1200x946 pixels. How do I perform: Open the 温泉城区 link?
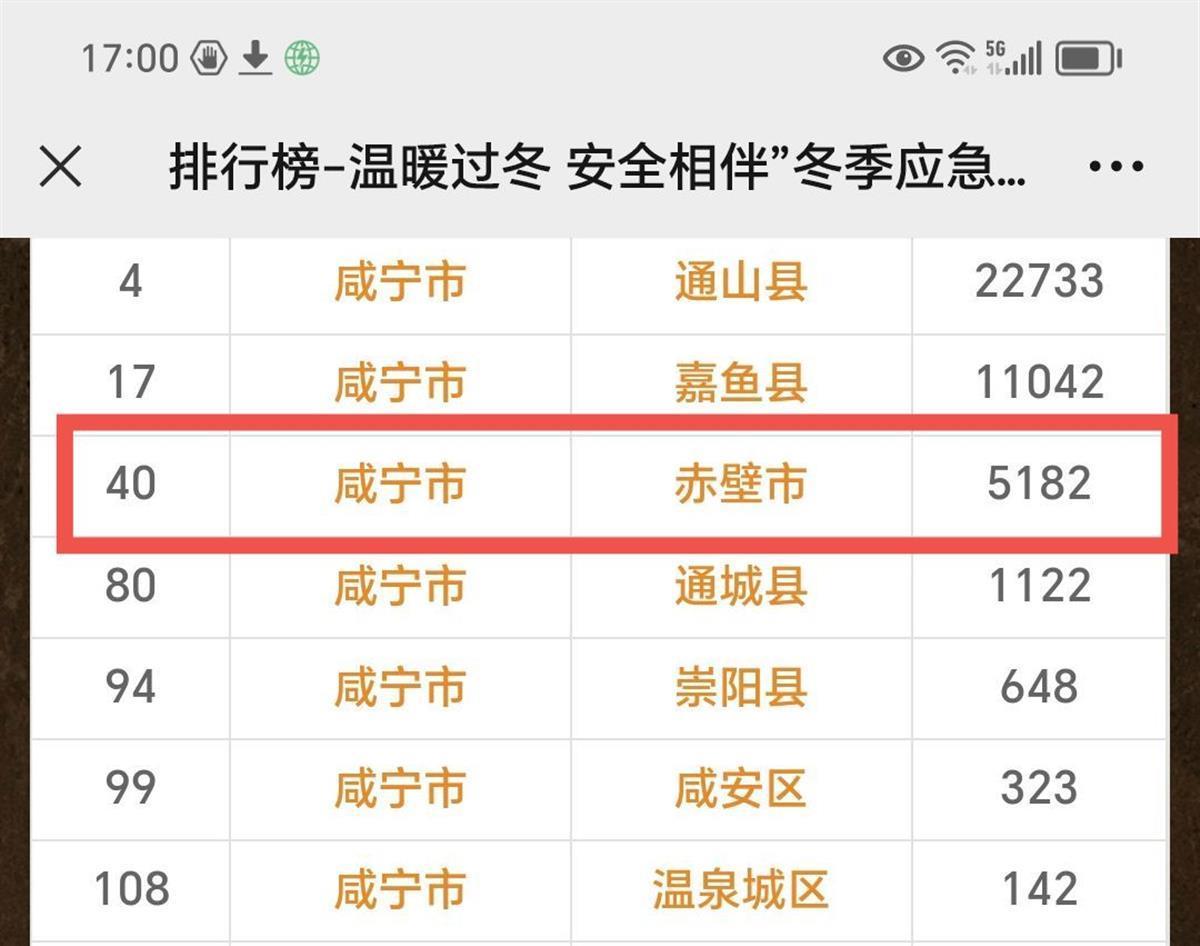740,889
